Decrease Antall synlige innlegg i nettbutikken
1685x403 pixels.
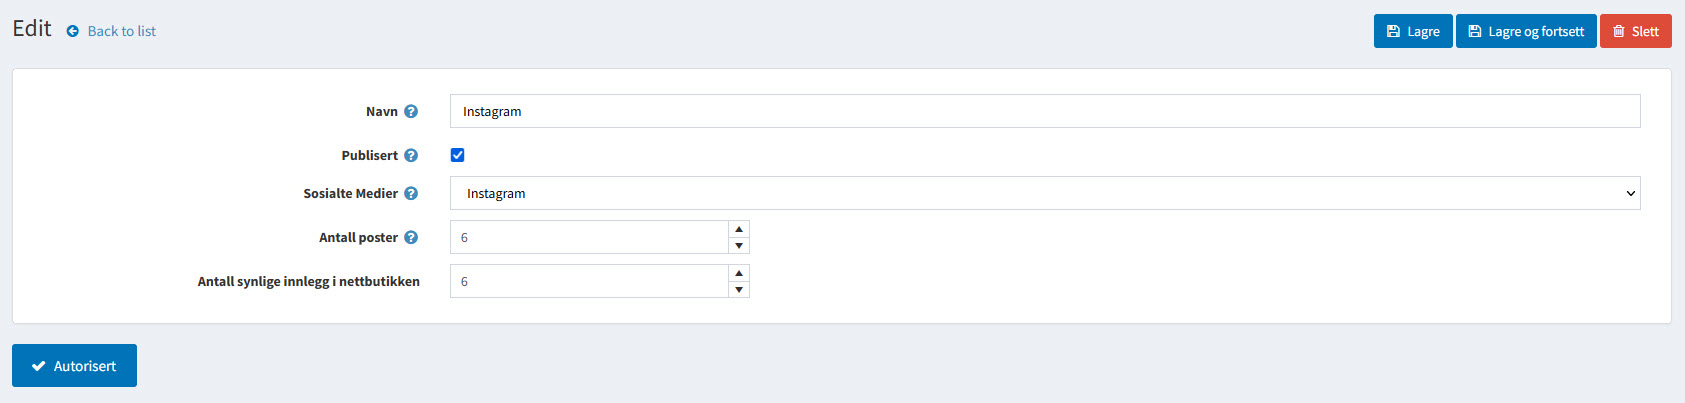click(x=739, y=290)
